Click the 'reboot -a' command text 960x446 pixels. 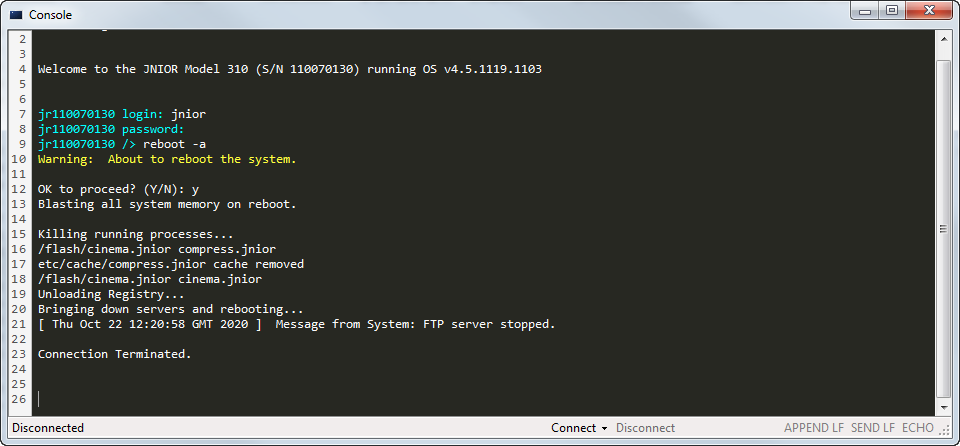click(x=174, y=144)
